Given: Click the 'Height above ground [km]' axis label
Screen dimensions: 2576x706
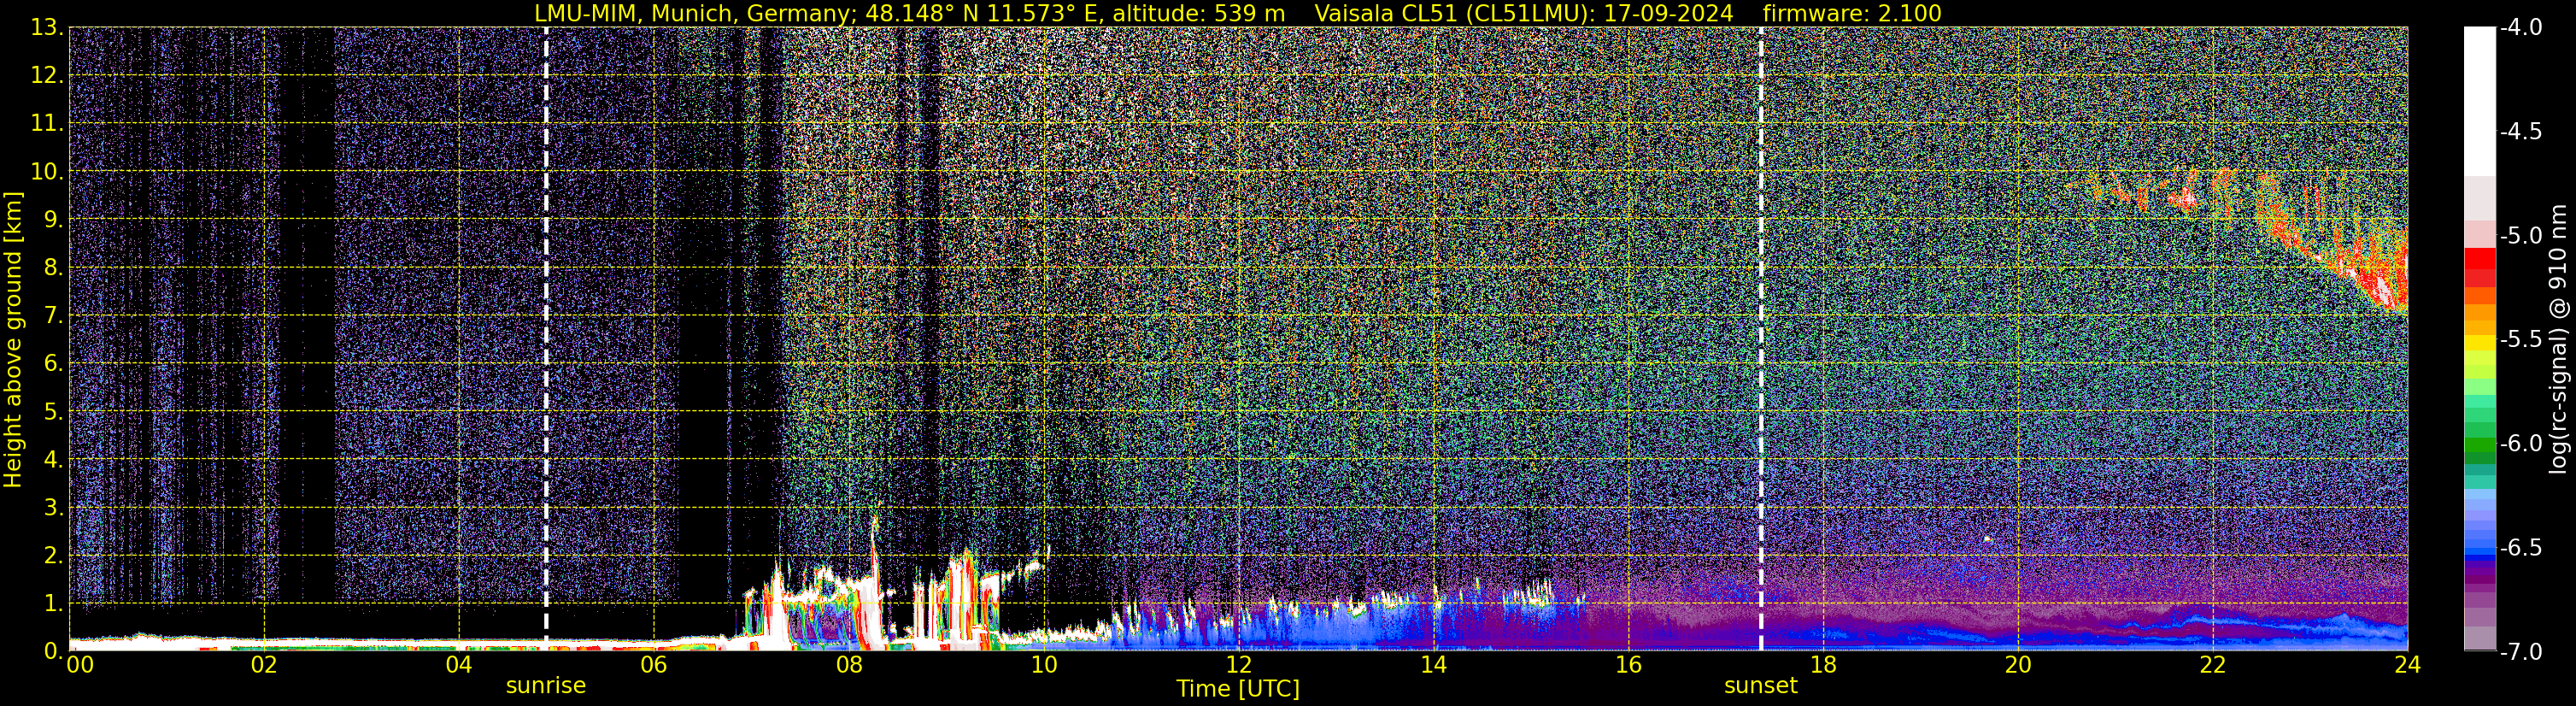Looking at the screenshot, I should tap(13, 339).
